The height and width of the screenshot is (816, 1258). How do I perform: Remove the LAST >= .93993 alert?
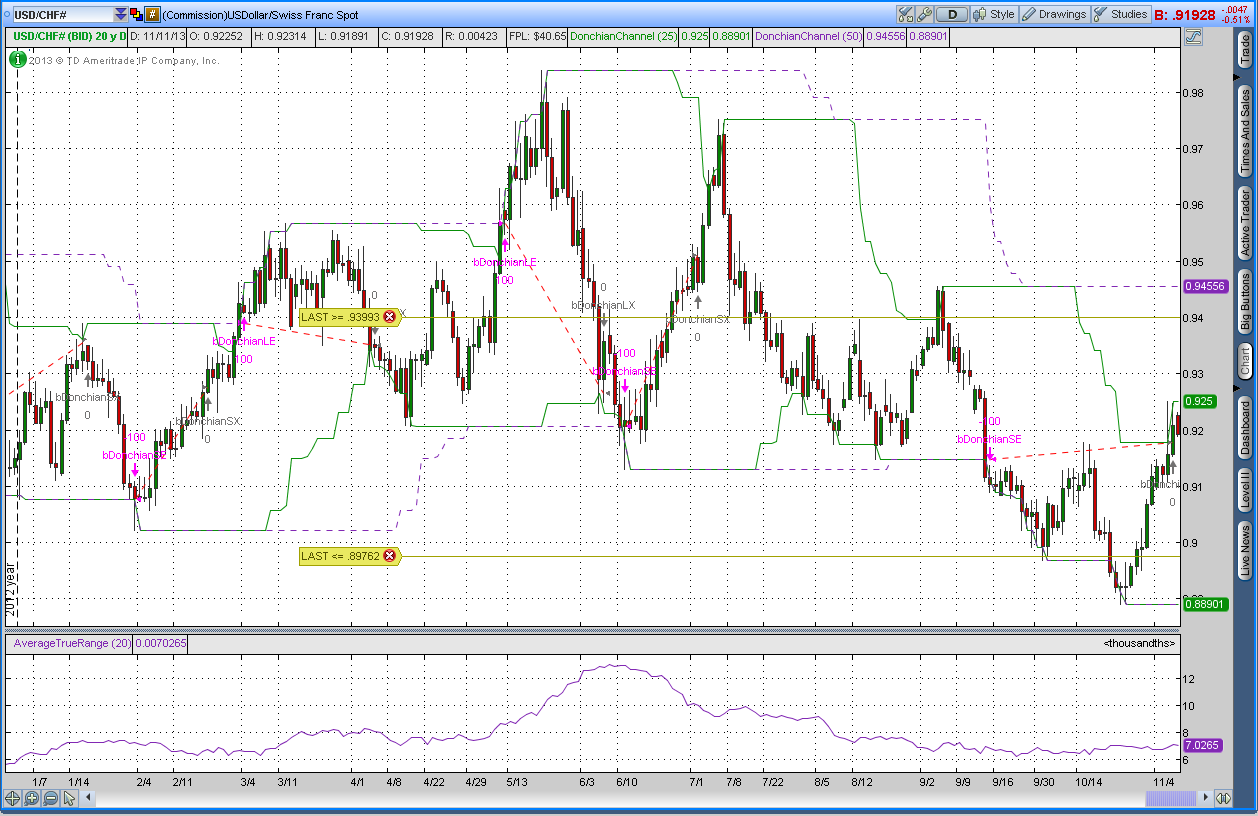pyautogui.click(x=390, y=317)
